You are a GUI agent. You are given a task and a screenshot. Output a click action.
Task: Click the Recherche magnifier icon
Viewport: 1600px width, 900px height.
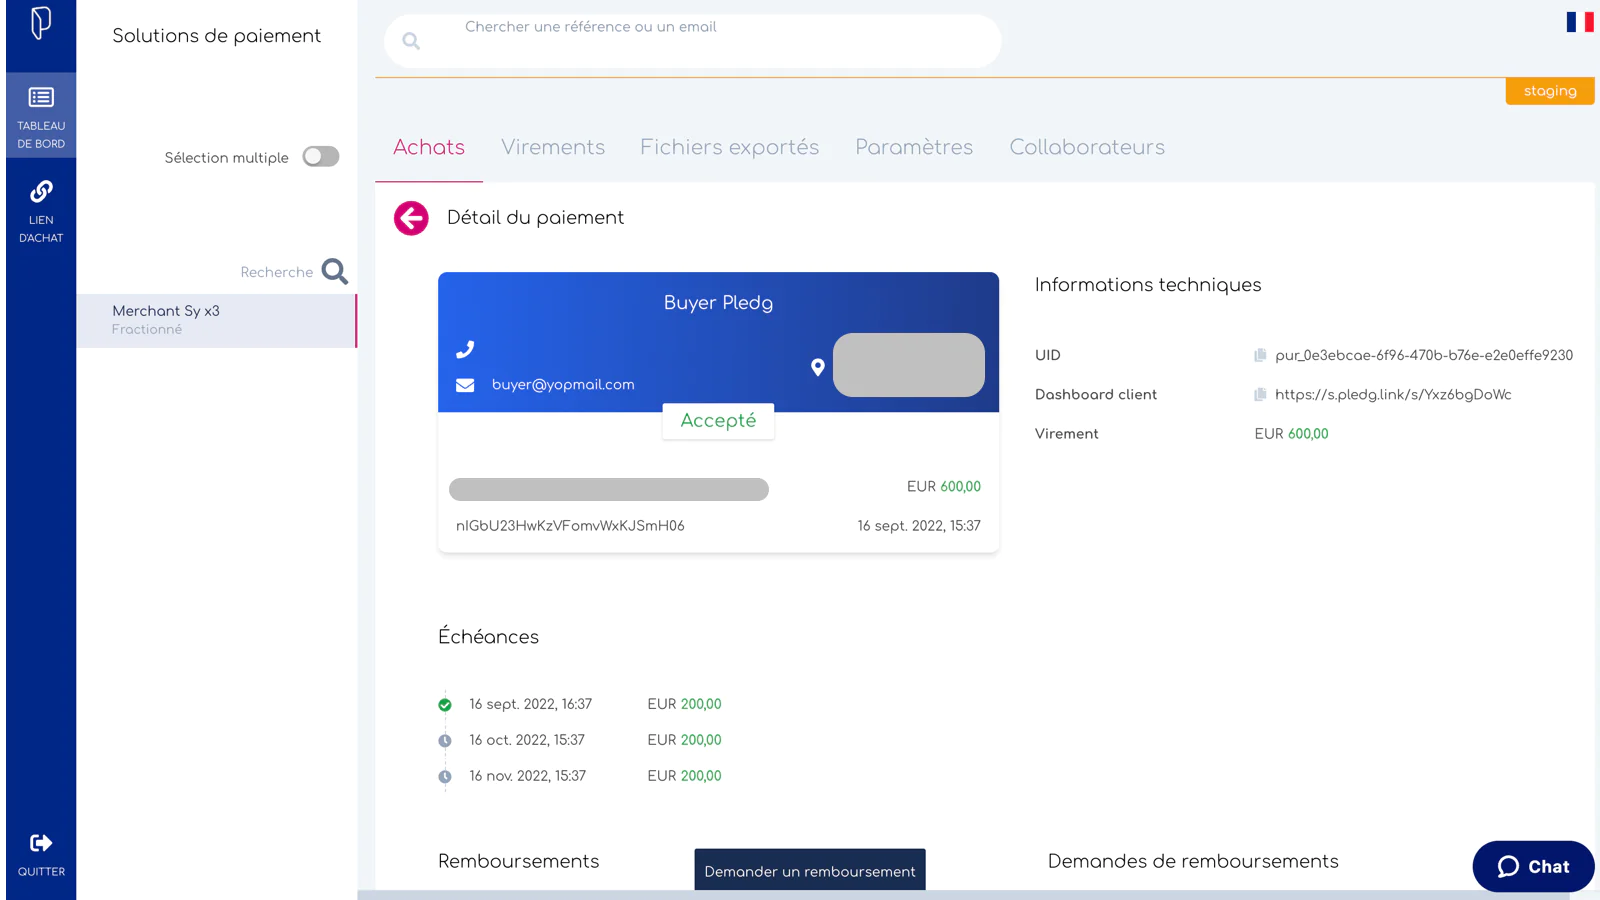[335, 272]
